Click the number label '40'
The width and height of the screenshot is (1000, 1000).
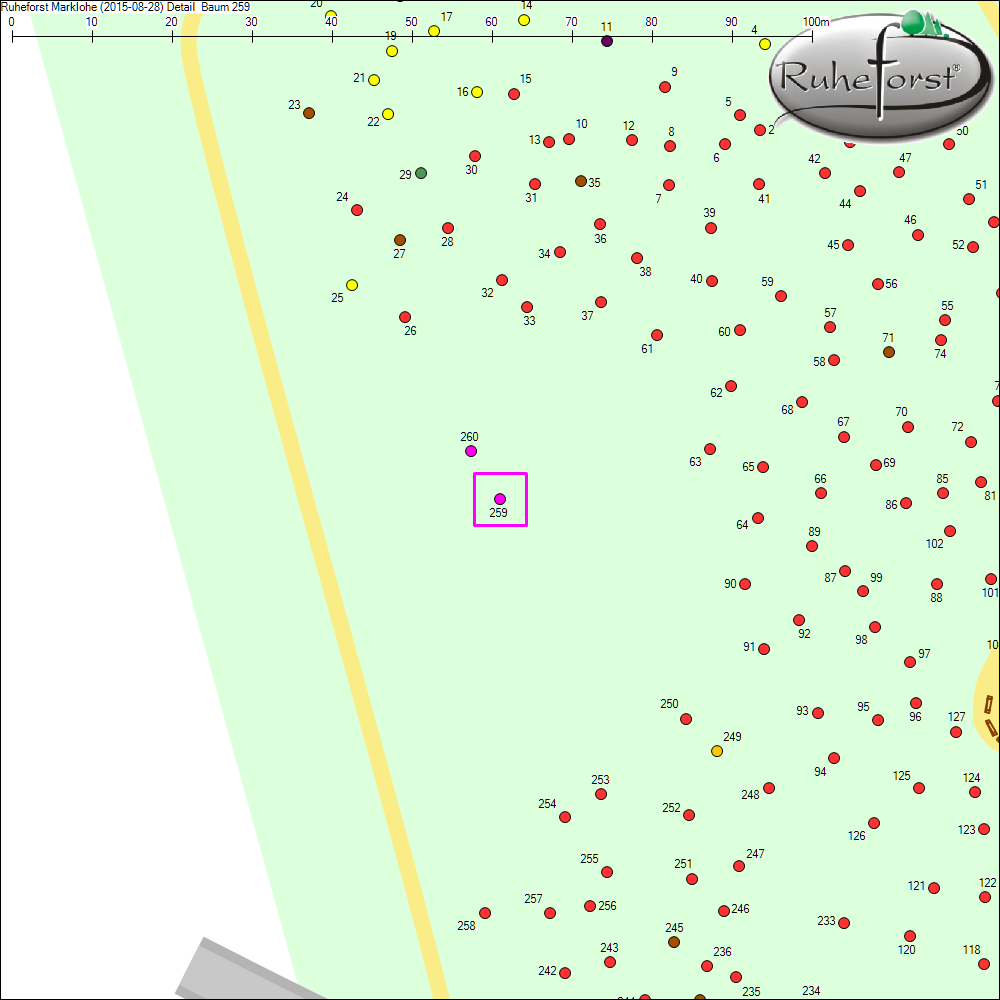(x=696, y=279)
